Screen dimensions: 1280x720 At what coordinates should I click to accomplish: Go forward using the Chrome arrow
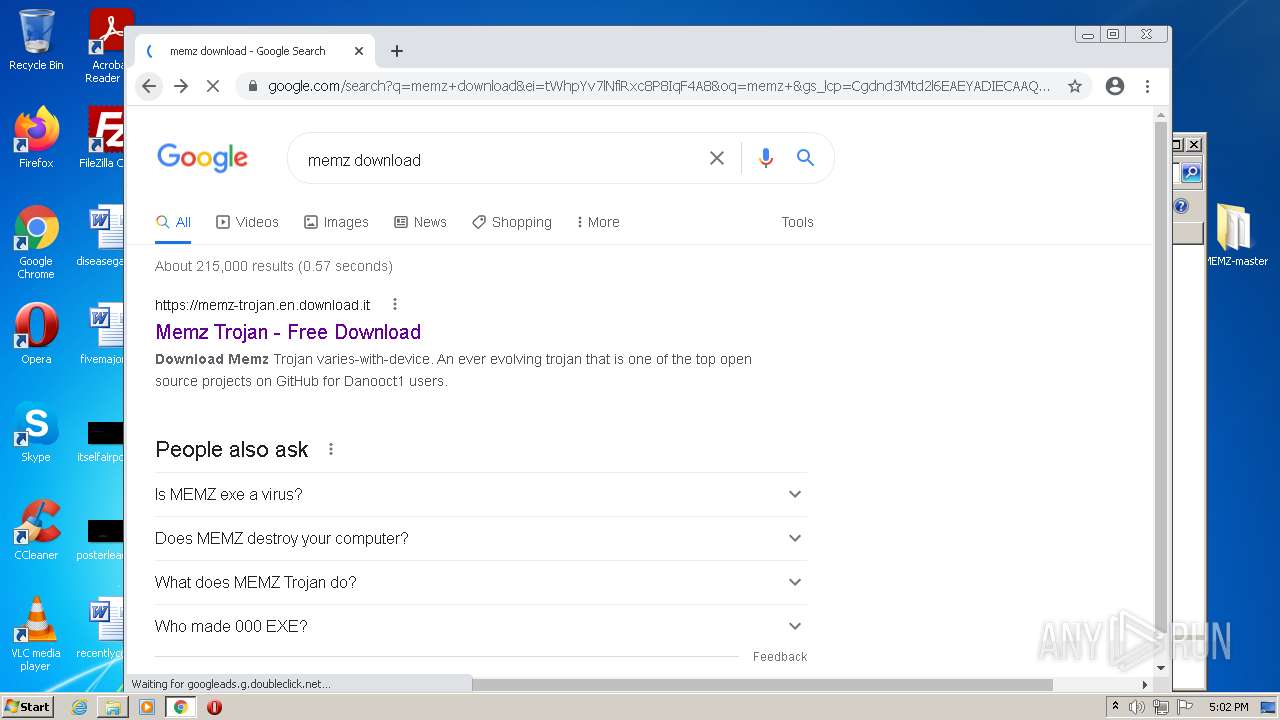click(181, 86)
